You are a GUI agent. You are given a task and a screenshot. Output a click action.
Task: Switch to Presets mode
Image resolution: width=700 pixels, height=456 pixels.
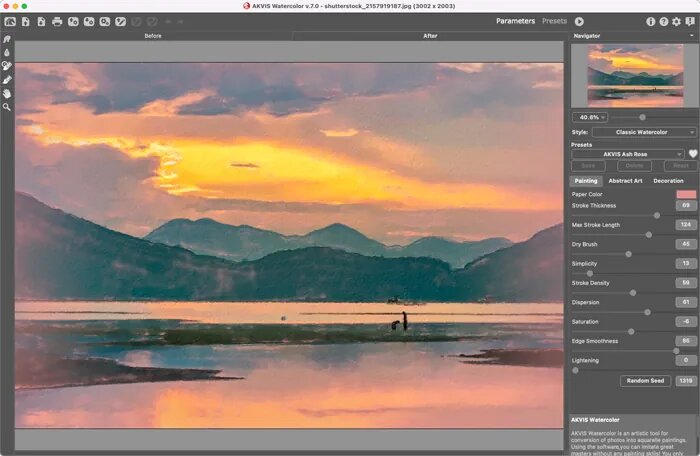[x=554, y=21]
